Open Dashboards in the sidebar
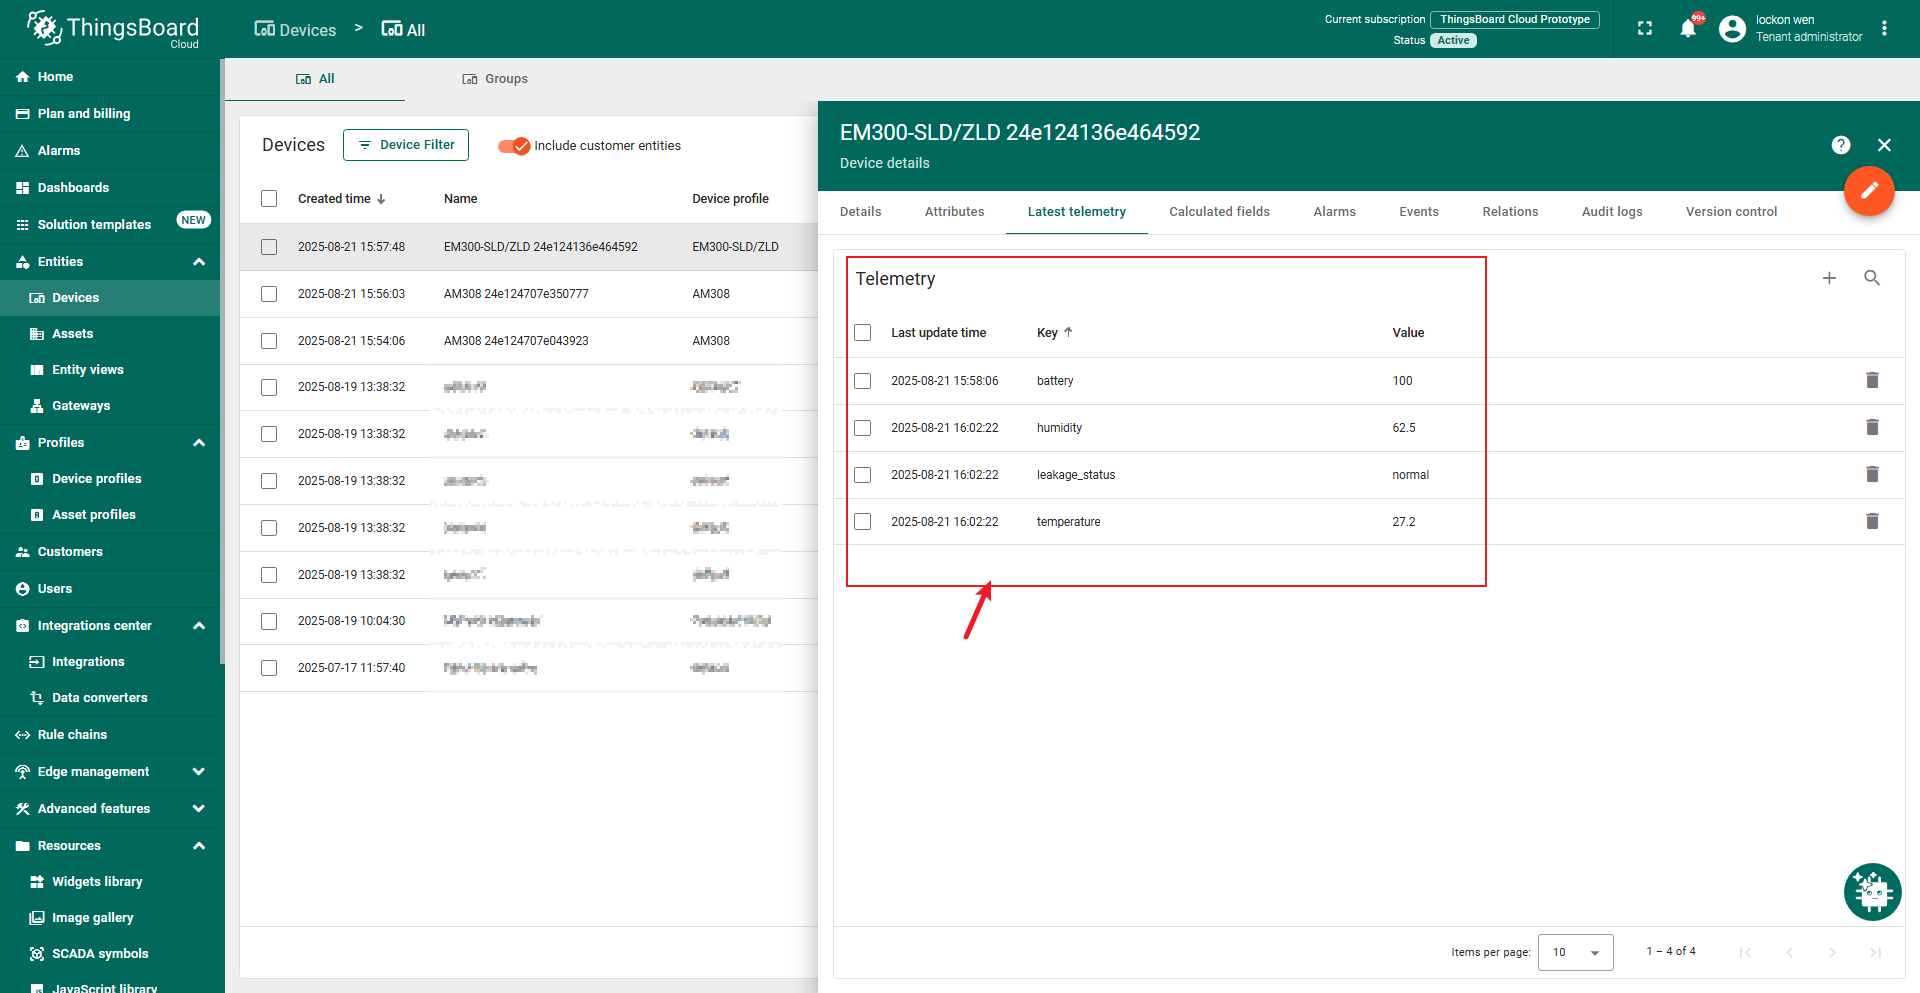 tap(110, 188)
